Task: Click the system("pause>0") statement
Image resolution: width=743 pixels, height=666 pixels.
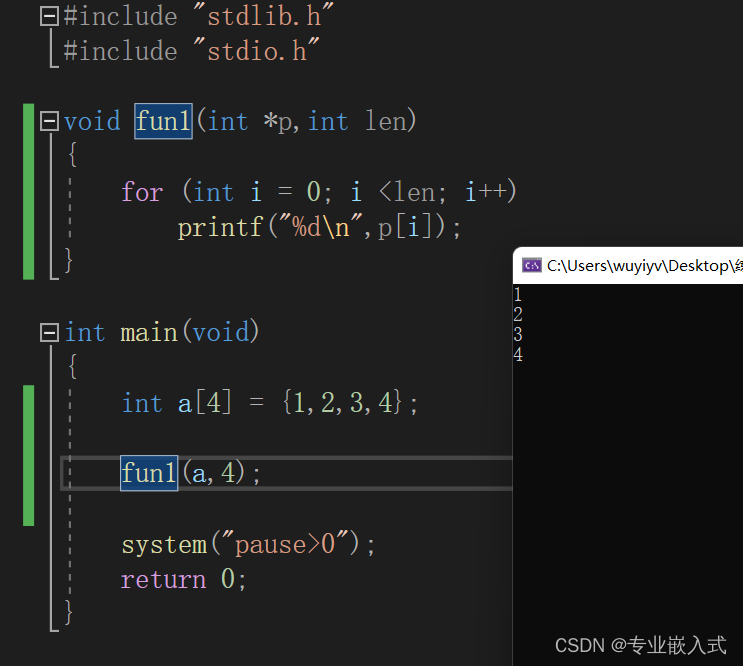Action: (x=248, y=545)
